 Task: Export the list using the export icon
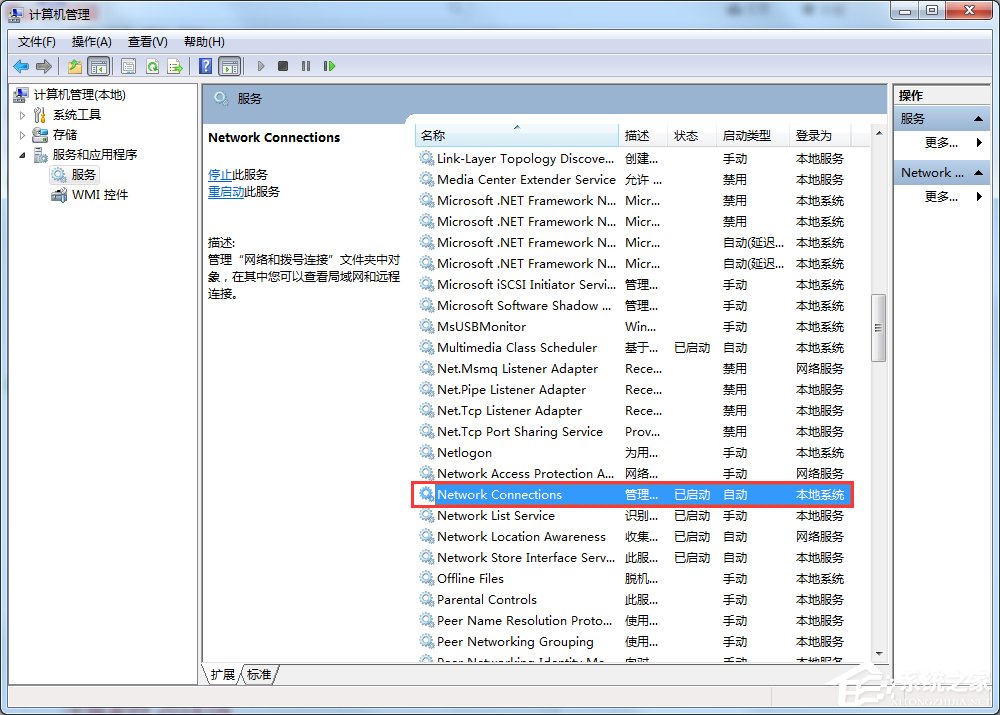point(175,66)
